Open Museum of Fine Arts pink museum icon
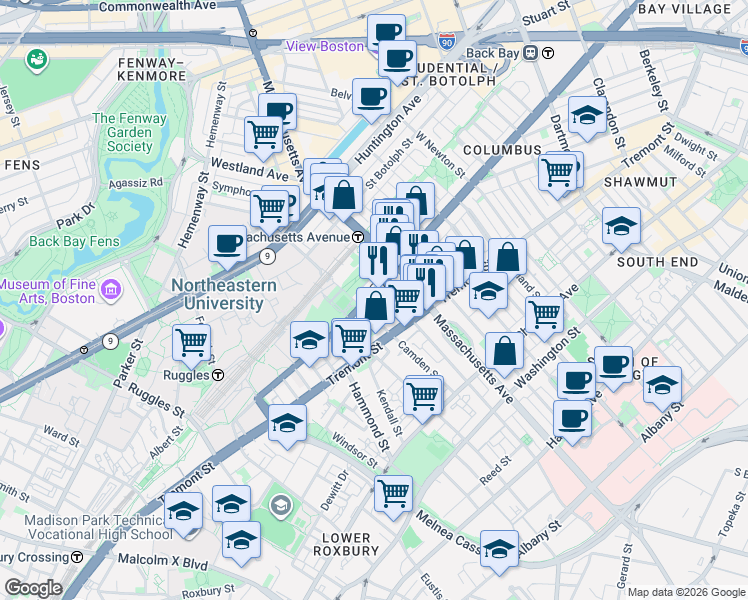Image resolution: width=748 pixels, height=600 pixels. [111, 289]
